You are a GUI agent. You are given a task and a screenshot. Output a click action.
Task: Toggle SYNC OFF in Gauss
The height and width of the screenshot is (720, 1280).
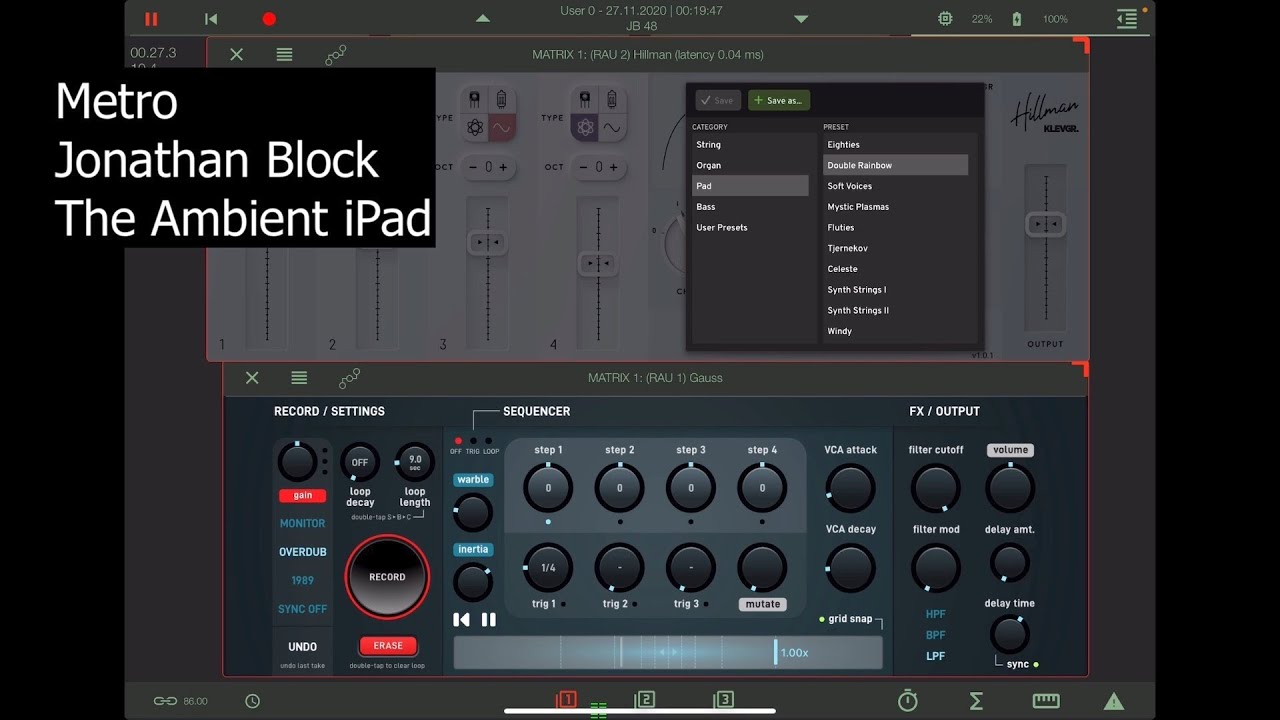pyautogui.click(x=302, y=609)
